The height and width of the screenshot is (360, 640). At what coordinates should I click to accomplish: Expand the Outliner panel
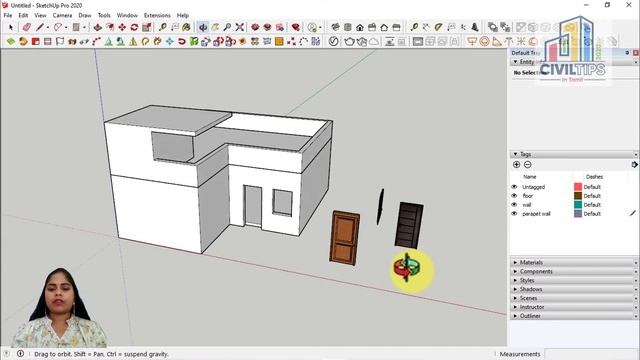coord(574,316)
